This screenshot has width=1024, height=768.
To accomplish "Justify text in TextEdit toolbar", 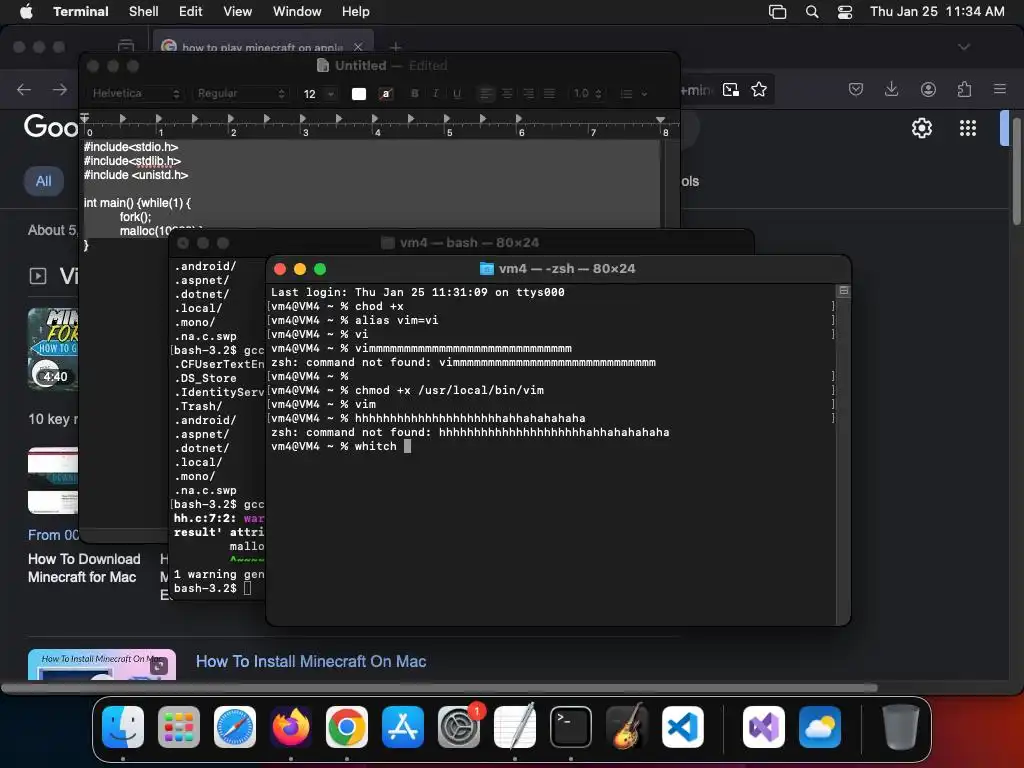I will pos(550,94).
